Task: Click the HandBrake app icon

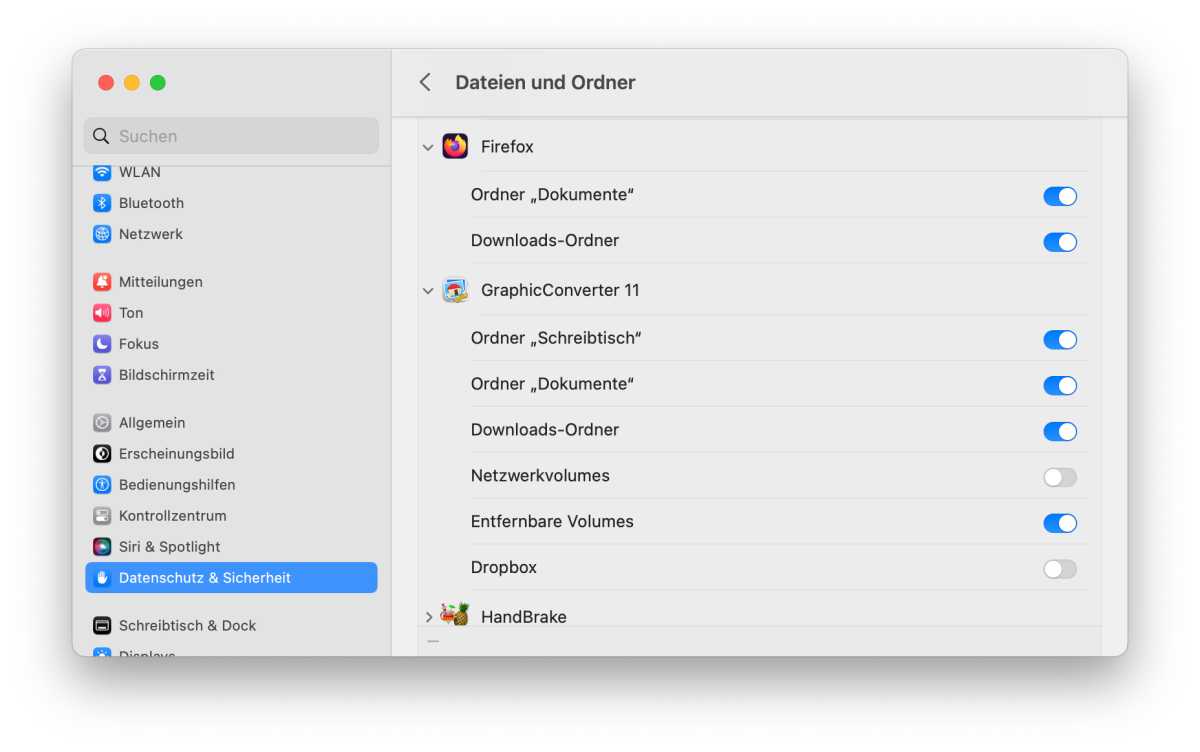Action: pos(455,614)
